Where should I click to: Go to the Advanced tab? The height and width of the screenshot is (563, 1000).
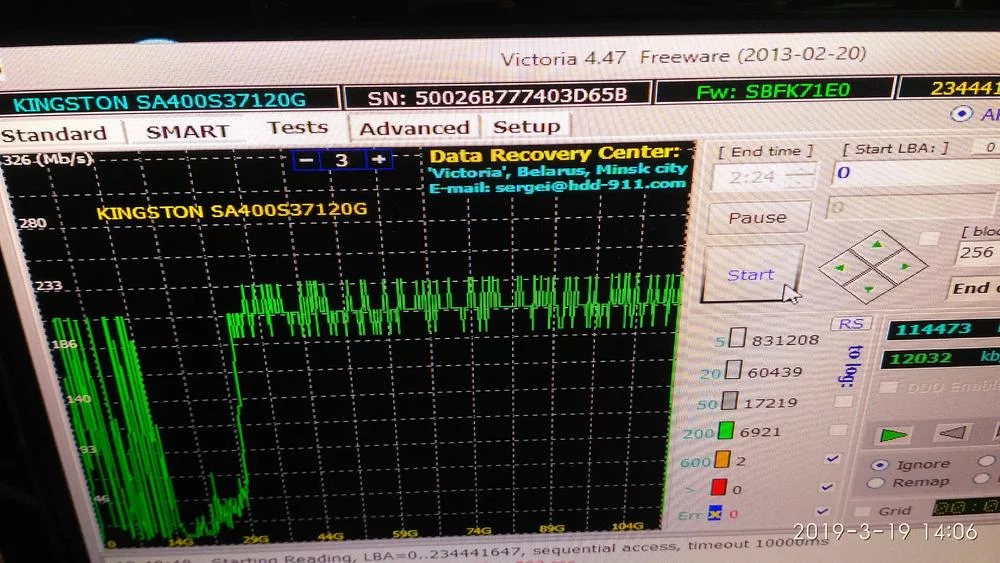click(415, 128)
